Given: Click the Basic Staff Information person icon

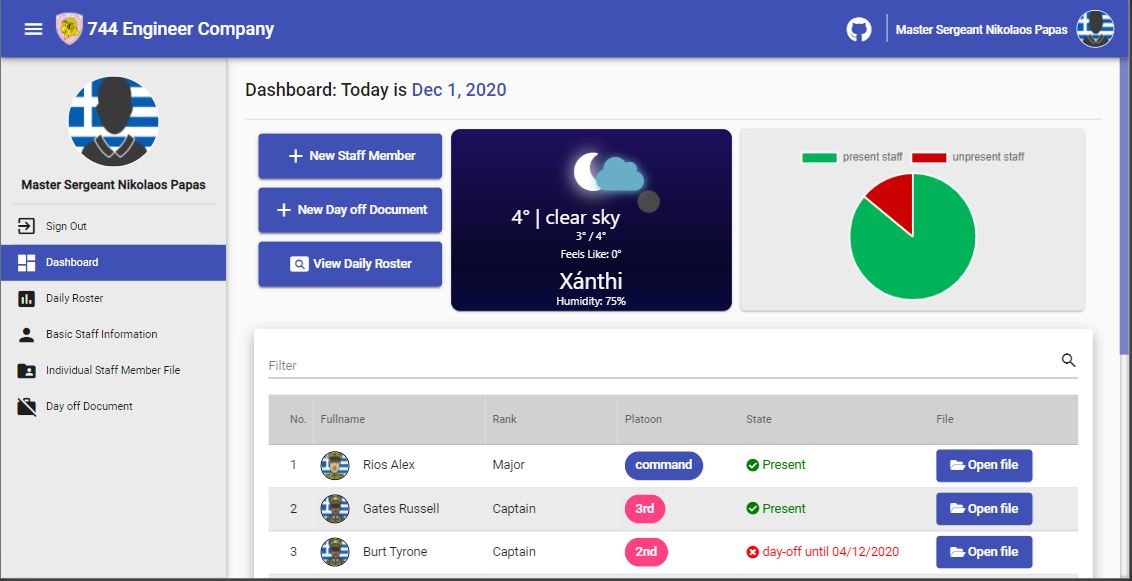Looking at the screenshot, I should point(26,335).
